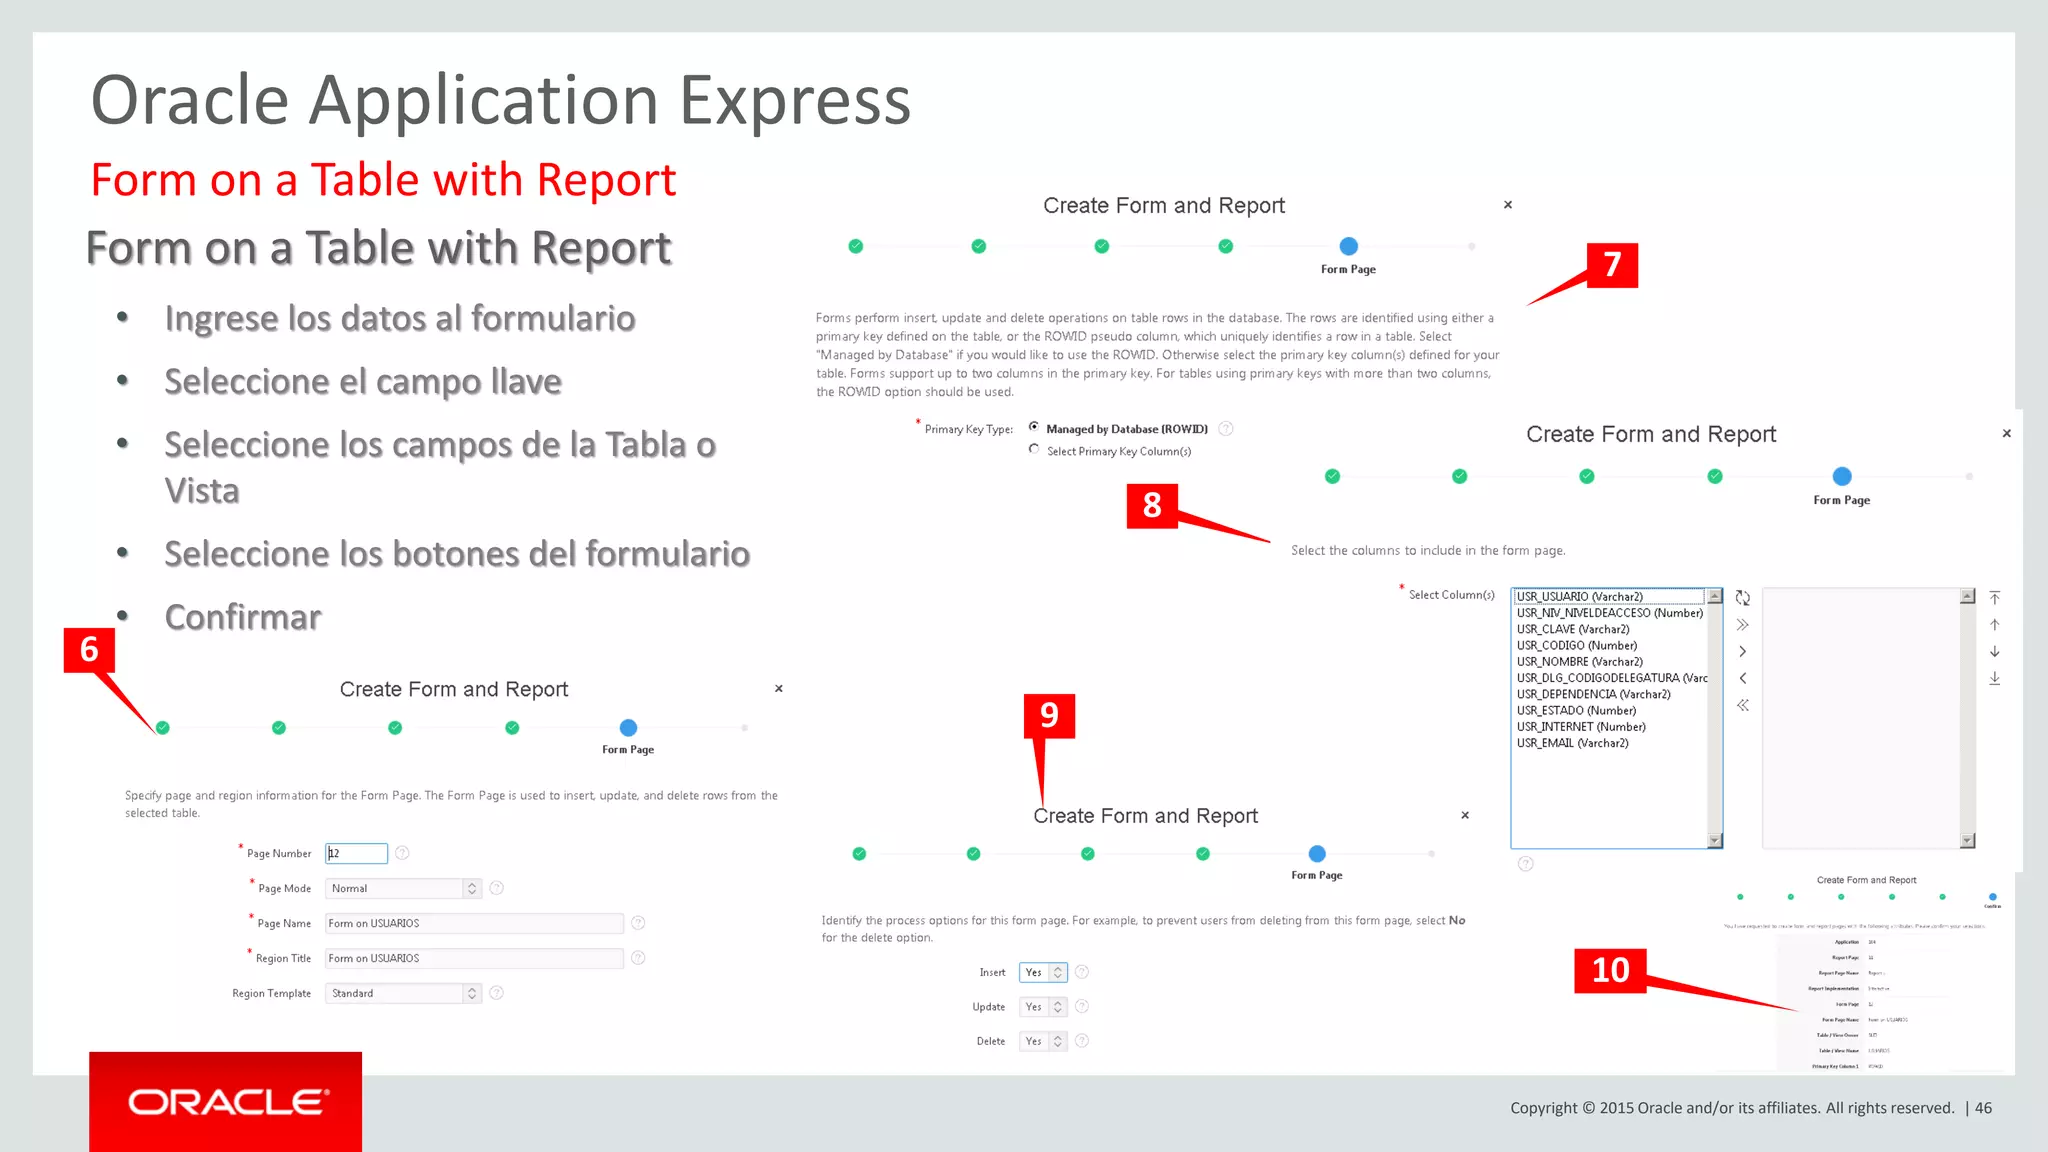Click the blue Form Page step in the Select Column(s) wizard
Image resolution: width=2048 pixels, height=1152 pixels.
point(1842,476)
